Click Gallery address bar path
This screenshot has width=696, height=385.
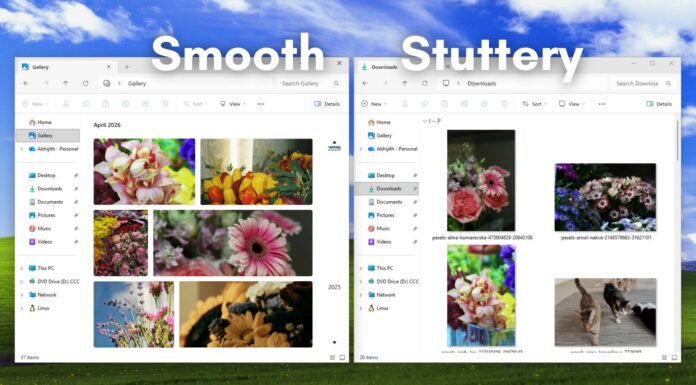click(137, 83)
